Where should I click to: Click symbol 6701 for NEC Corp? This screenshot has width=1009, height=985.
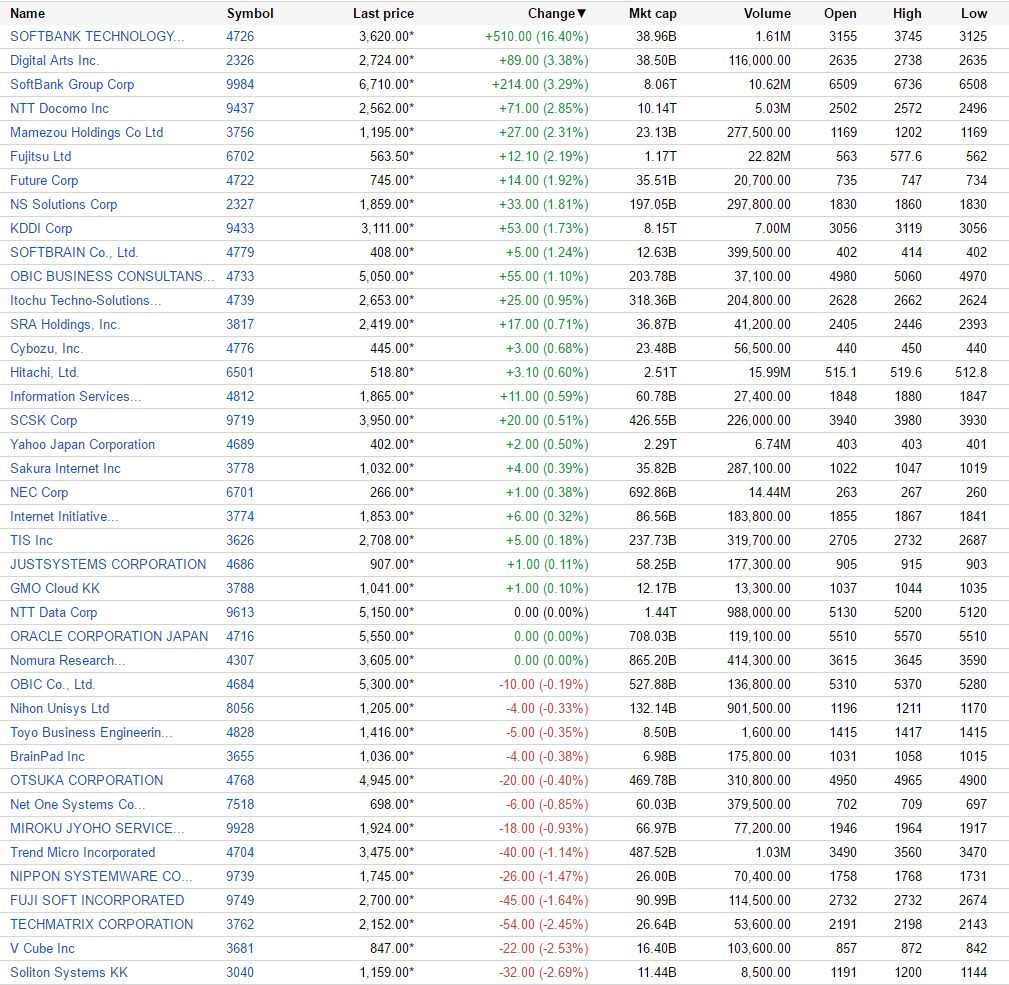240,493
